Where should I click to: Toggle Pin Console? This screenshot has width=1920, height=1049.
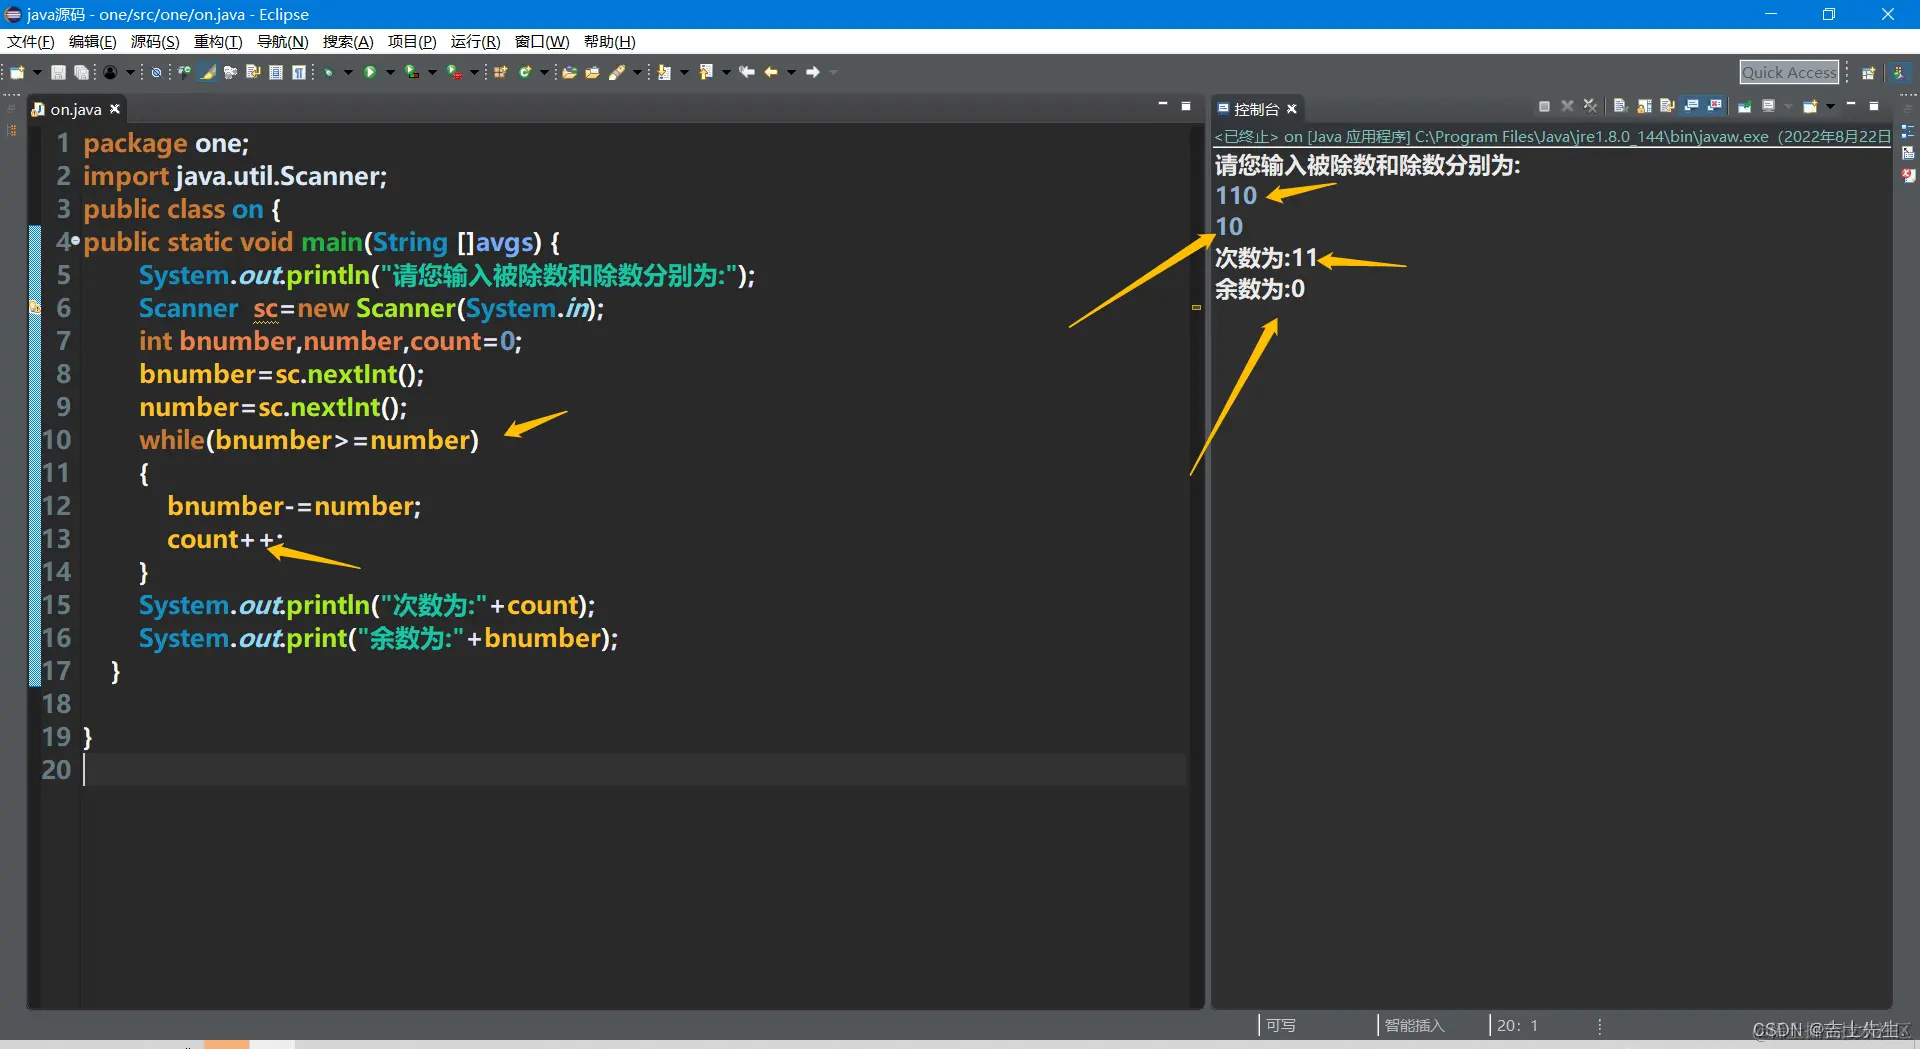1744,106
